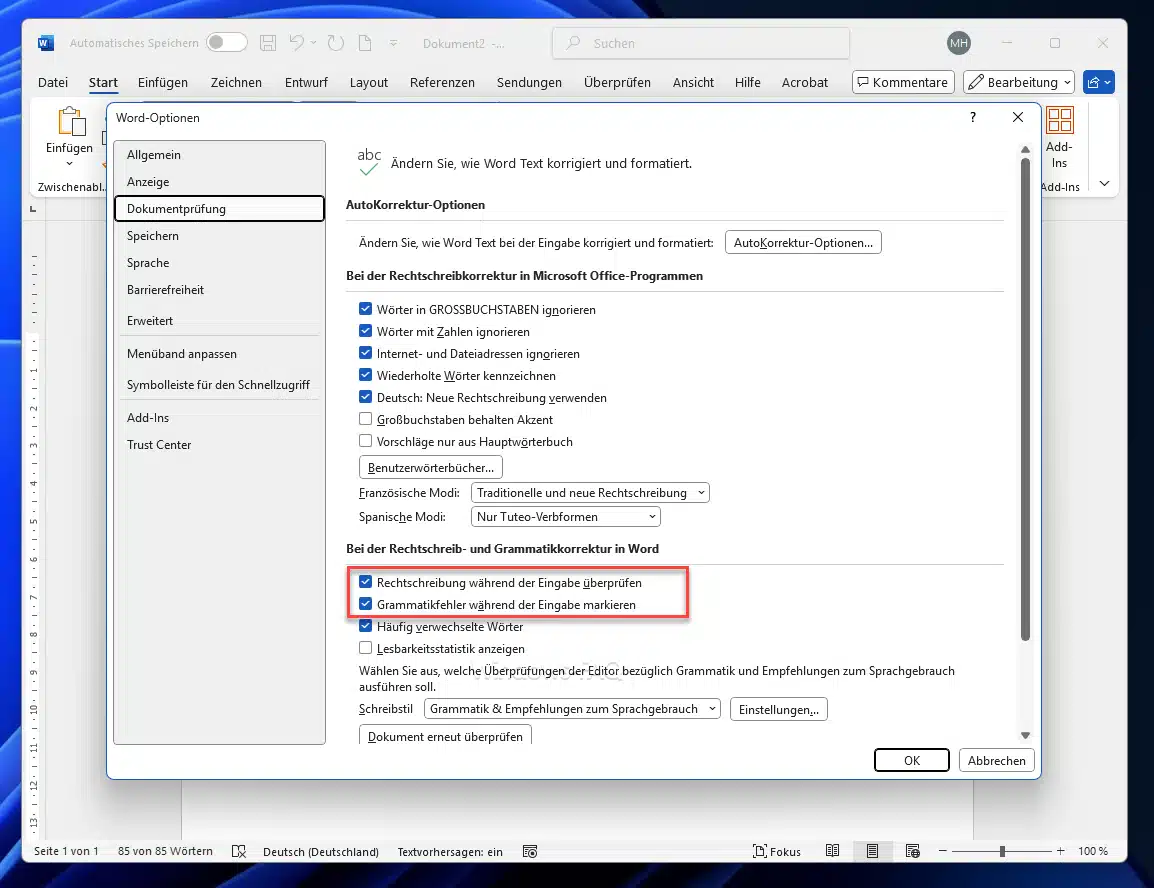The image size is (1154, 888).
Task: Open the Bearbeitung mode dropdown
Action: [x=1019, y=82]
